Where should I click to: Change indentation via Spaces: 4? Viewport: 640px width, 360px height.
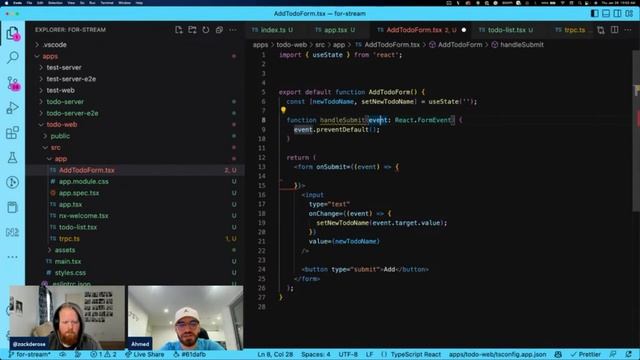pos(316,354)
